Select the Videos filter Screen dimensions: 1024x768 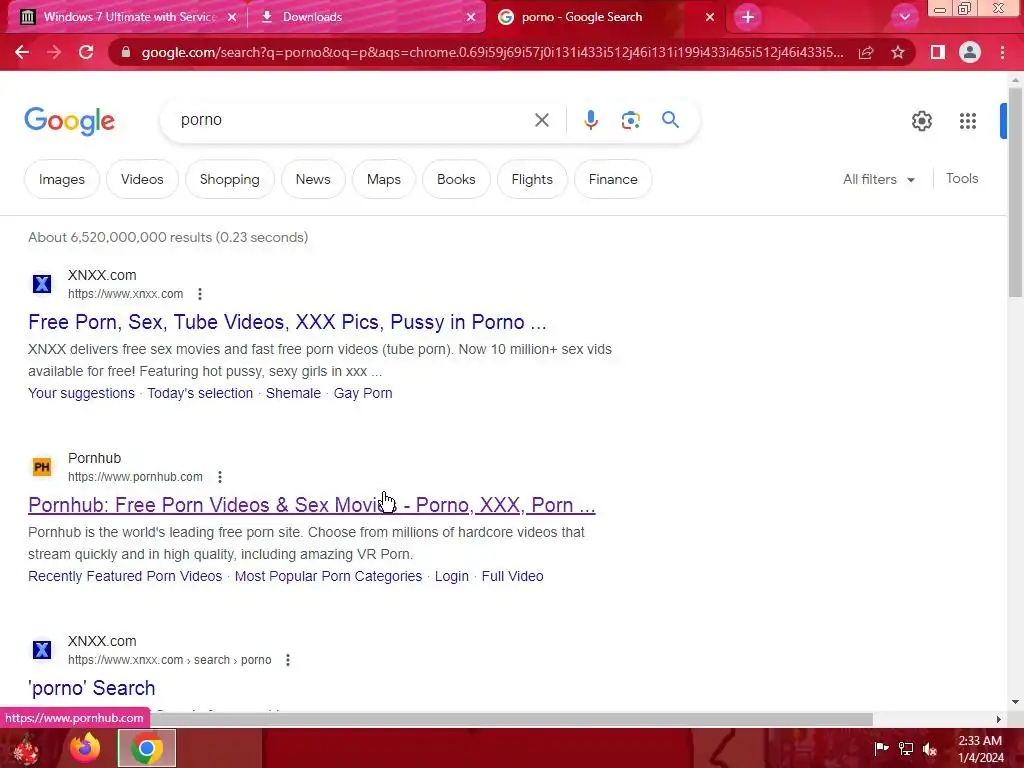click(x=142, y=179)
